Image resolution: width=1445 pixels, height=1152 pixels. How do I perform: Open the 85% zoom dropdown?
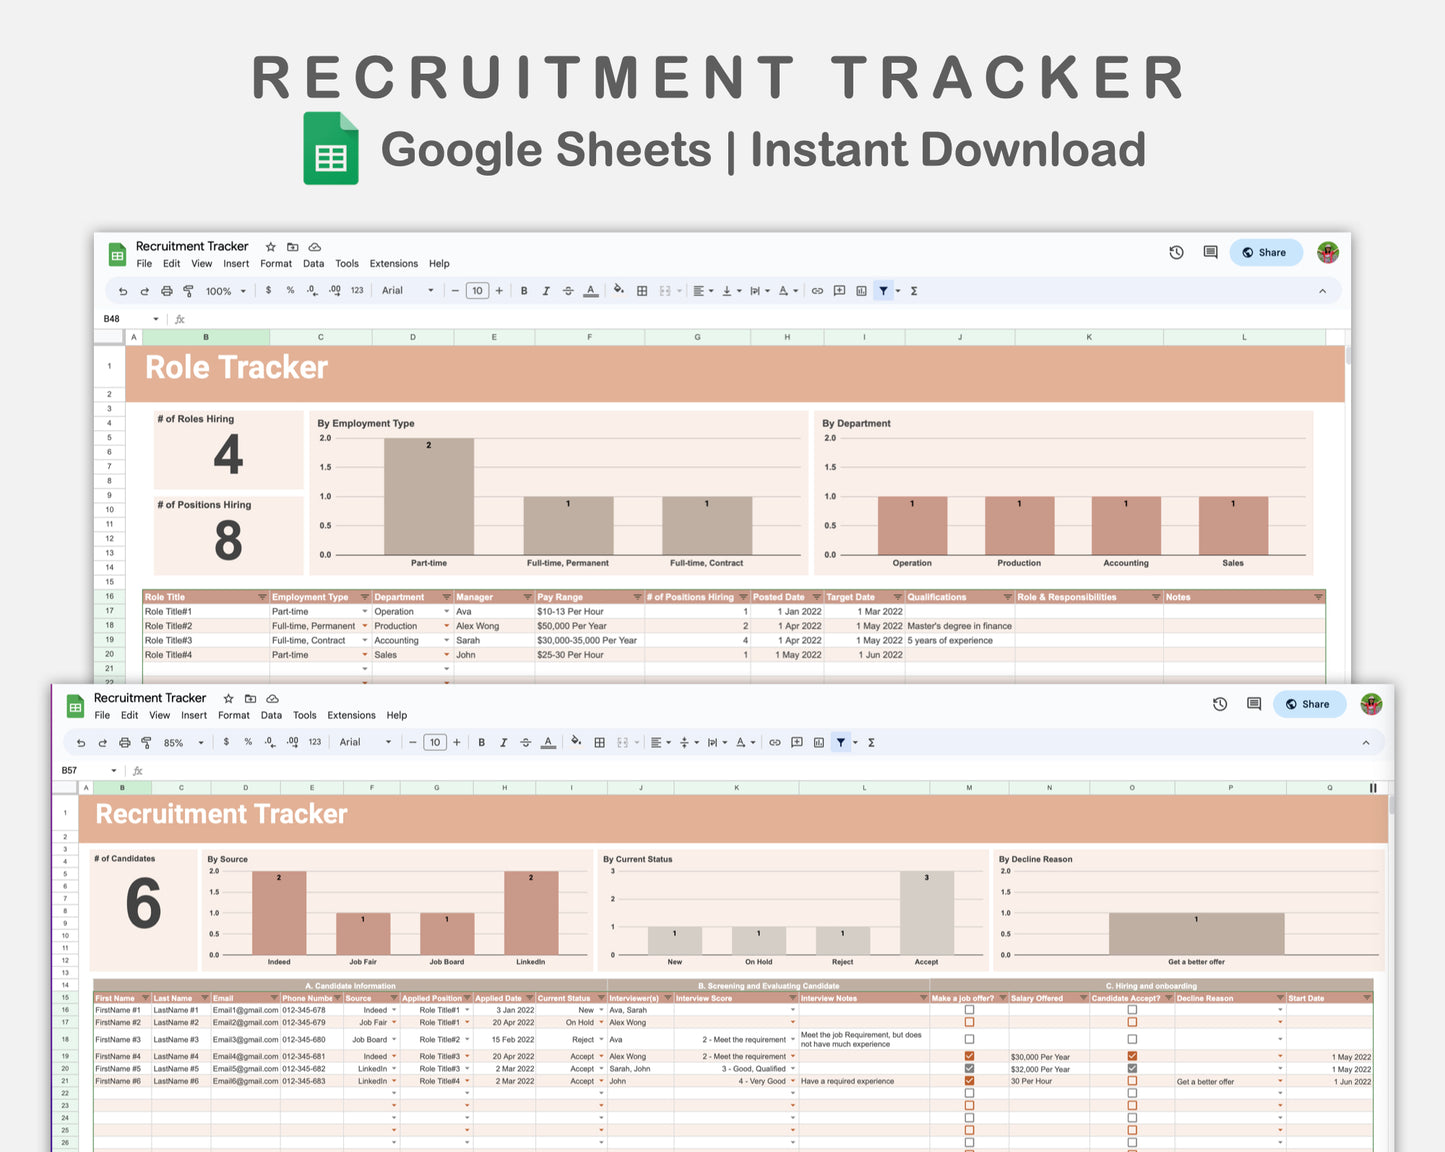180,742
